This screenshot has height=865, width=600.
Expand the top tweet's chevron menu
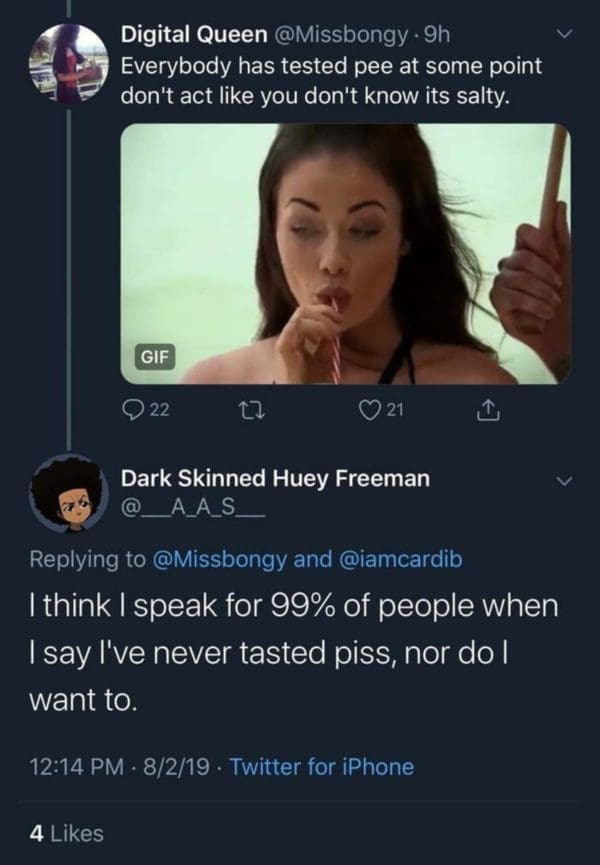[565, 36]
